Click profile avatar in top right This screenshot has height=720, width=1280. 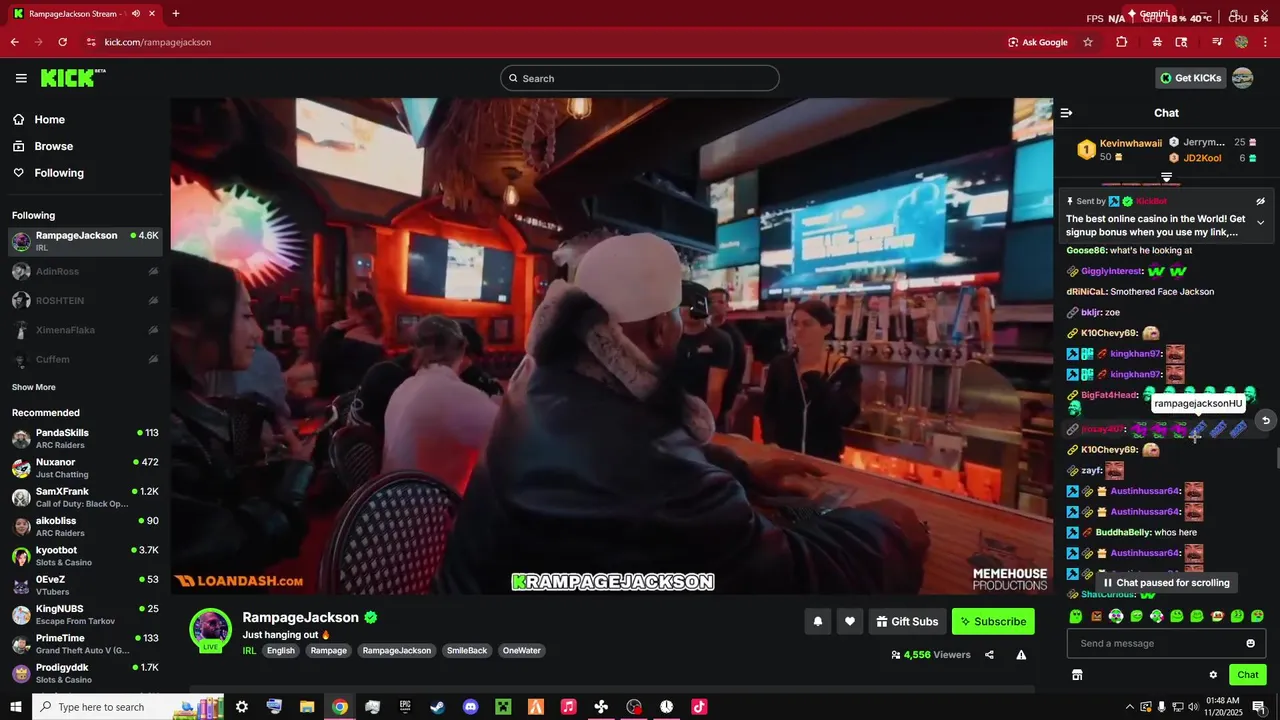1242,78
